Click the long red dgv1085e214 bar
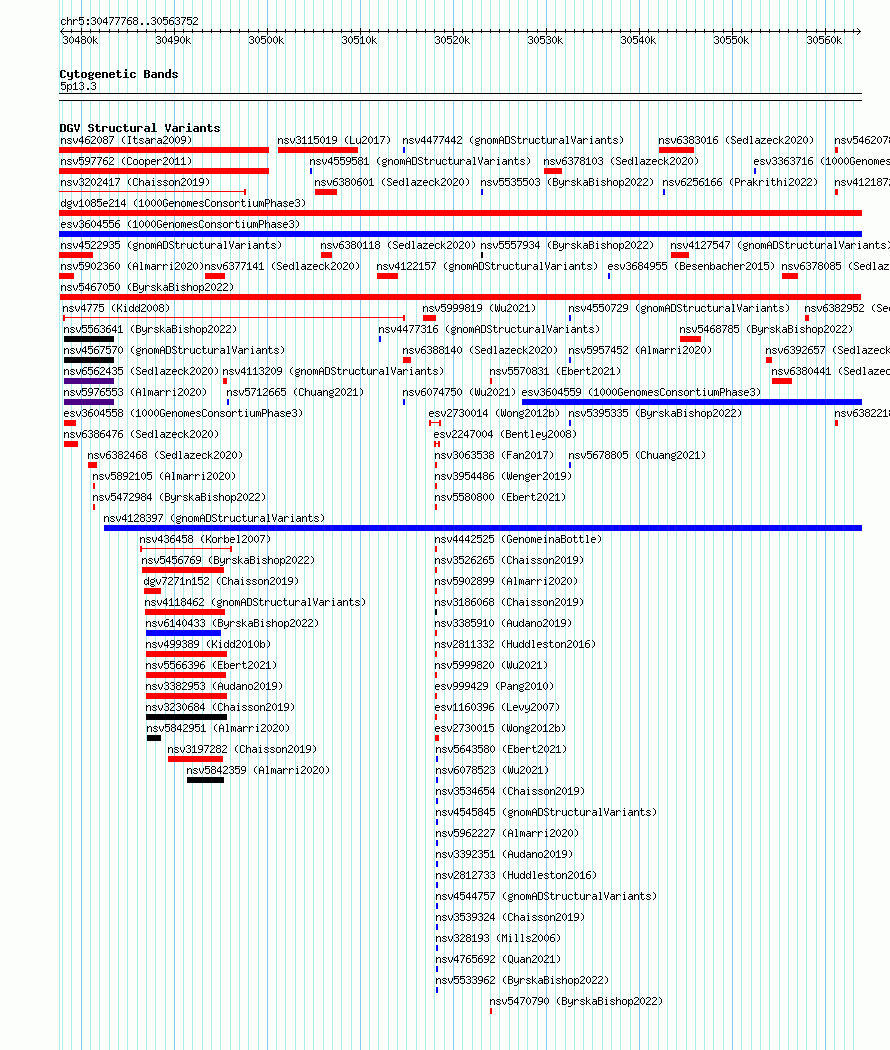Viewport: 890px width, 1050px height. coord(460,213)
